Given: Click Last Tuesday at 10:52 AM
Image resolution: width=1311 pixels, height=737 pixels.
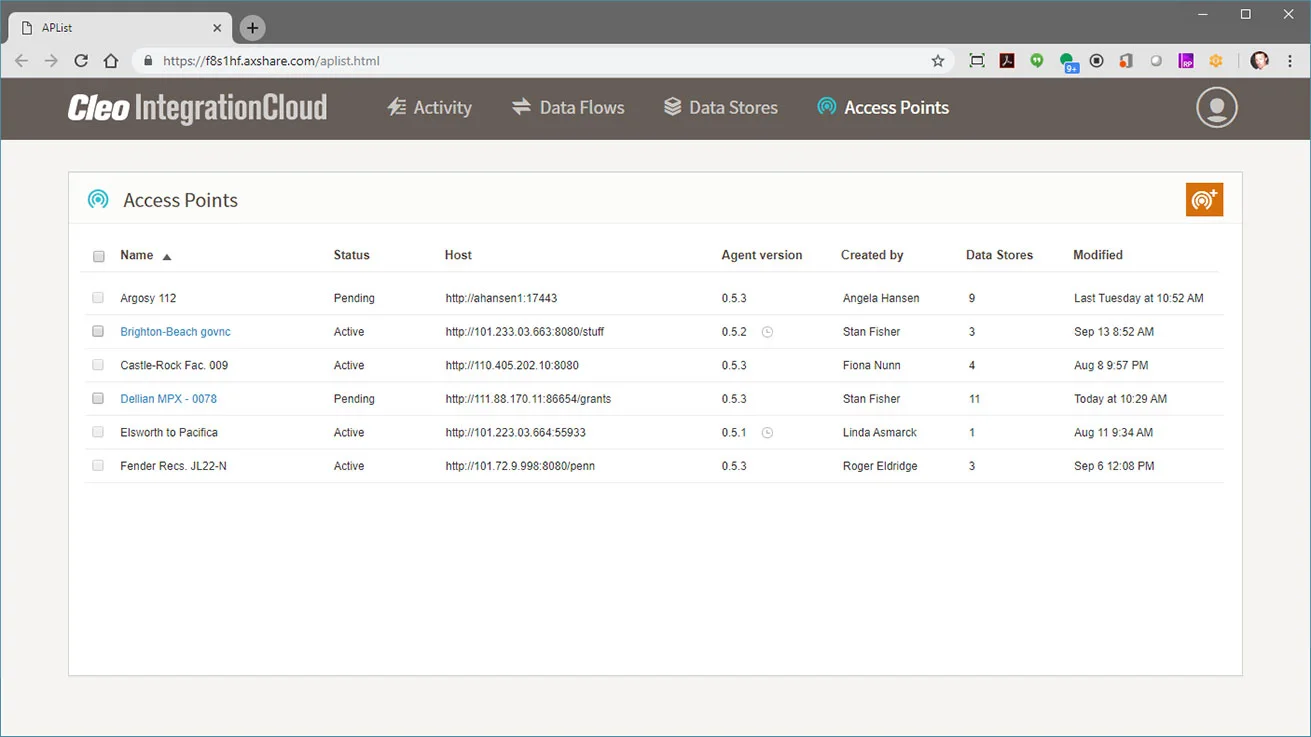Looking at the screenshot, I should [x=1139, y=298].
